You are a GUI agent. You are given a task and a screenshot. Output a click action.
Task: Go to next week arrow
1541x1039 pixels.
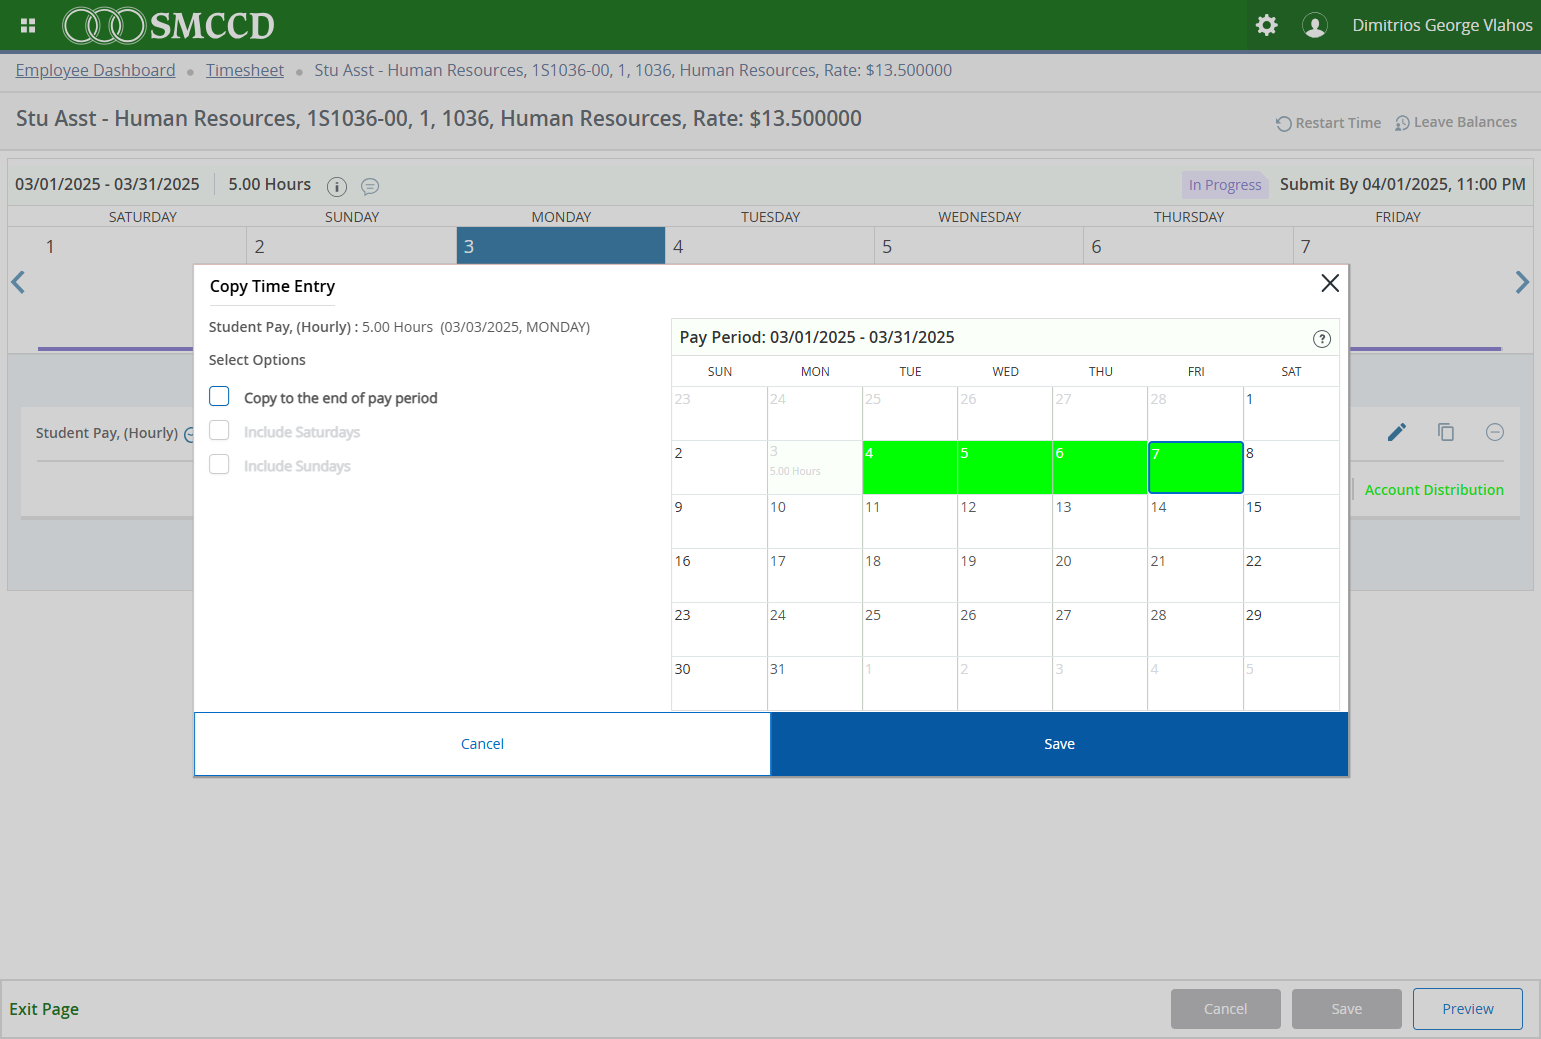[x=1522, y=283]
